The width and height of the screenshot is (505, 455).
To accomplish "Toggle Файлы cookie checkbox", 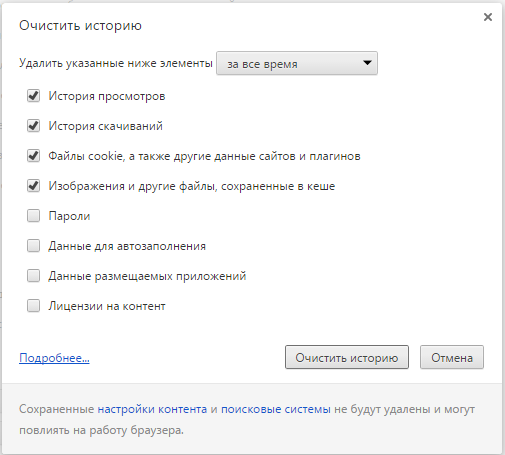I will (33, 156).
